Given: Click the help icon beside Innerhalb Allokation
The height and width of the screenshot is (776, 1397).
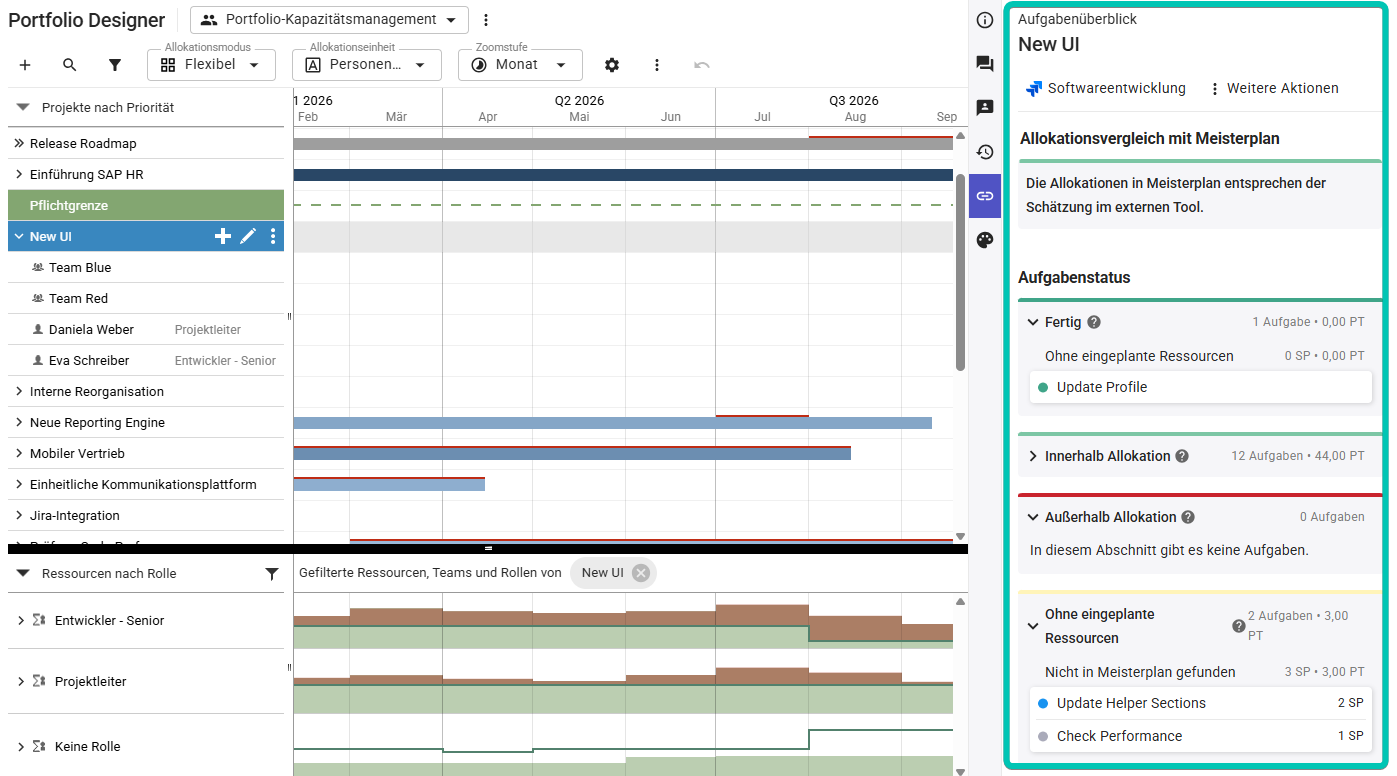Looking at the screenshot, I should coord(1182,456).
